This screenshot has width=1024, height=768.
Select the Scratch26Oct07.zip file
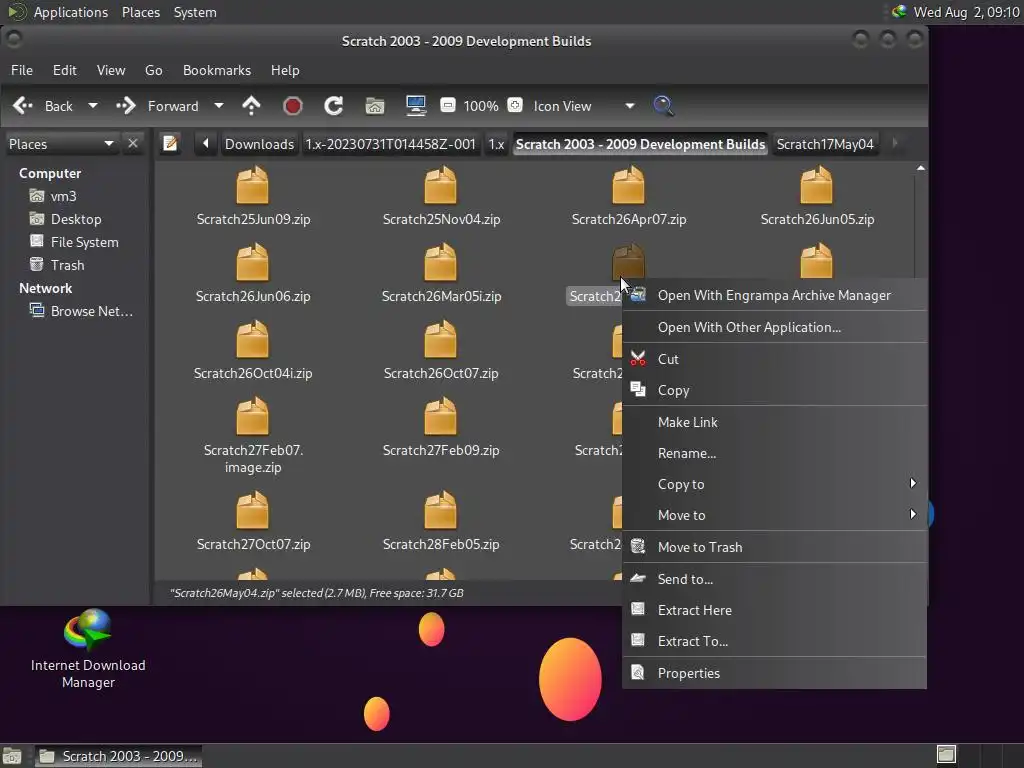(x=441, y=351)
